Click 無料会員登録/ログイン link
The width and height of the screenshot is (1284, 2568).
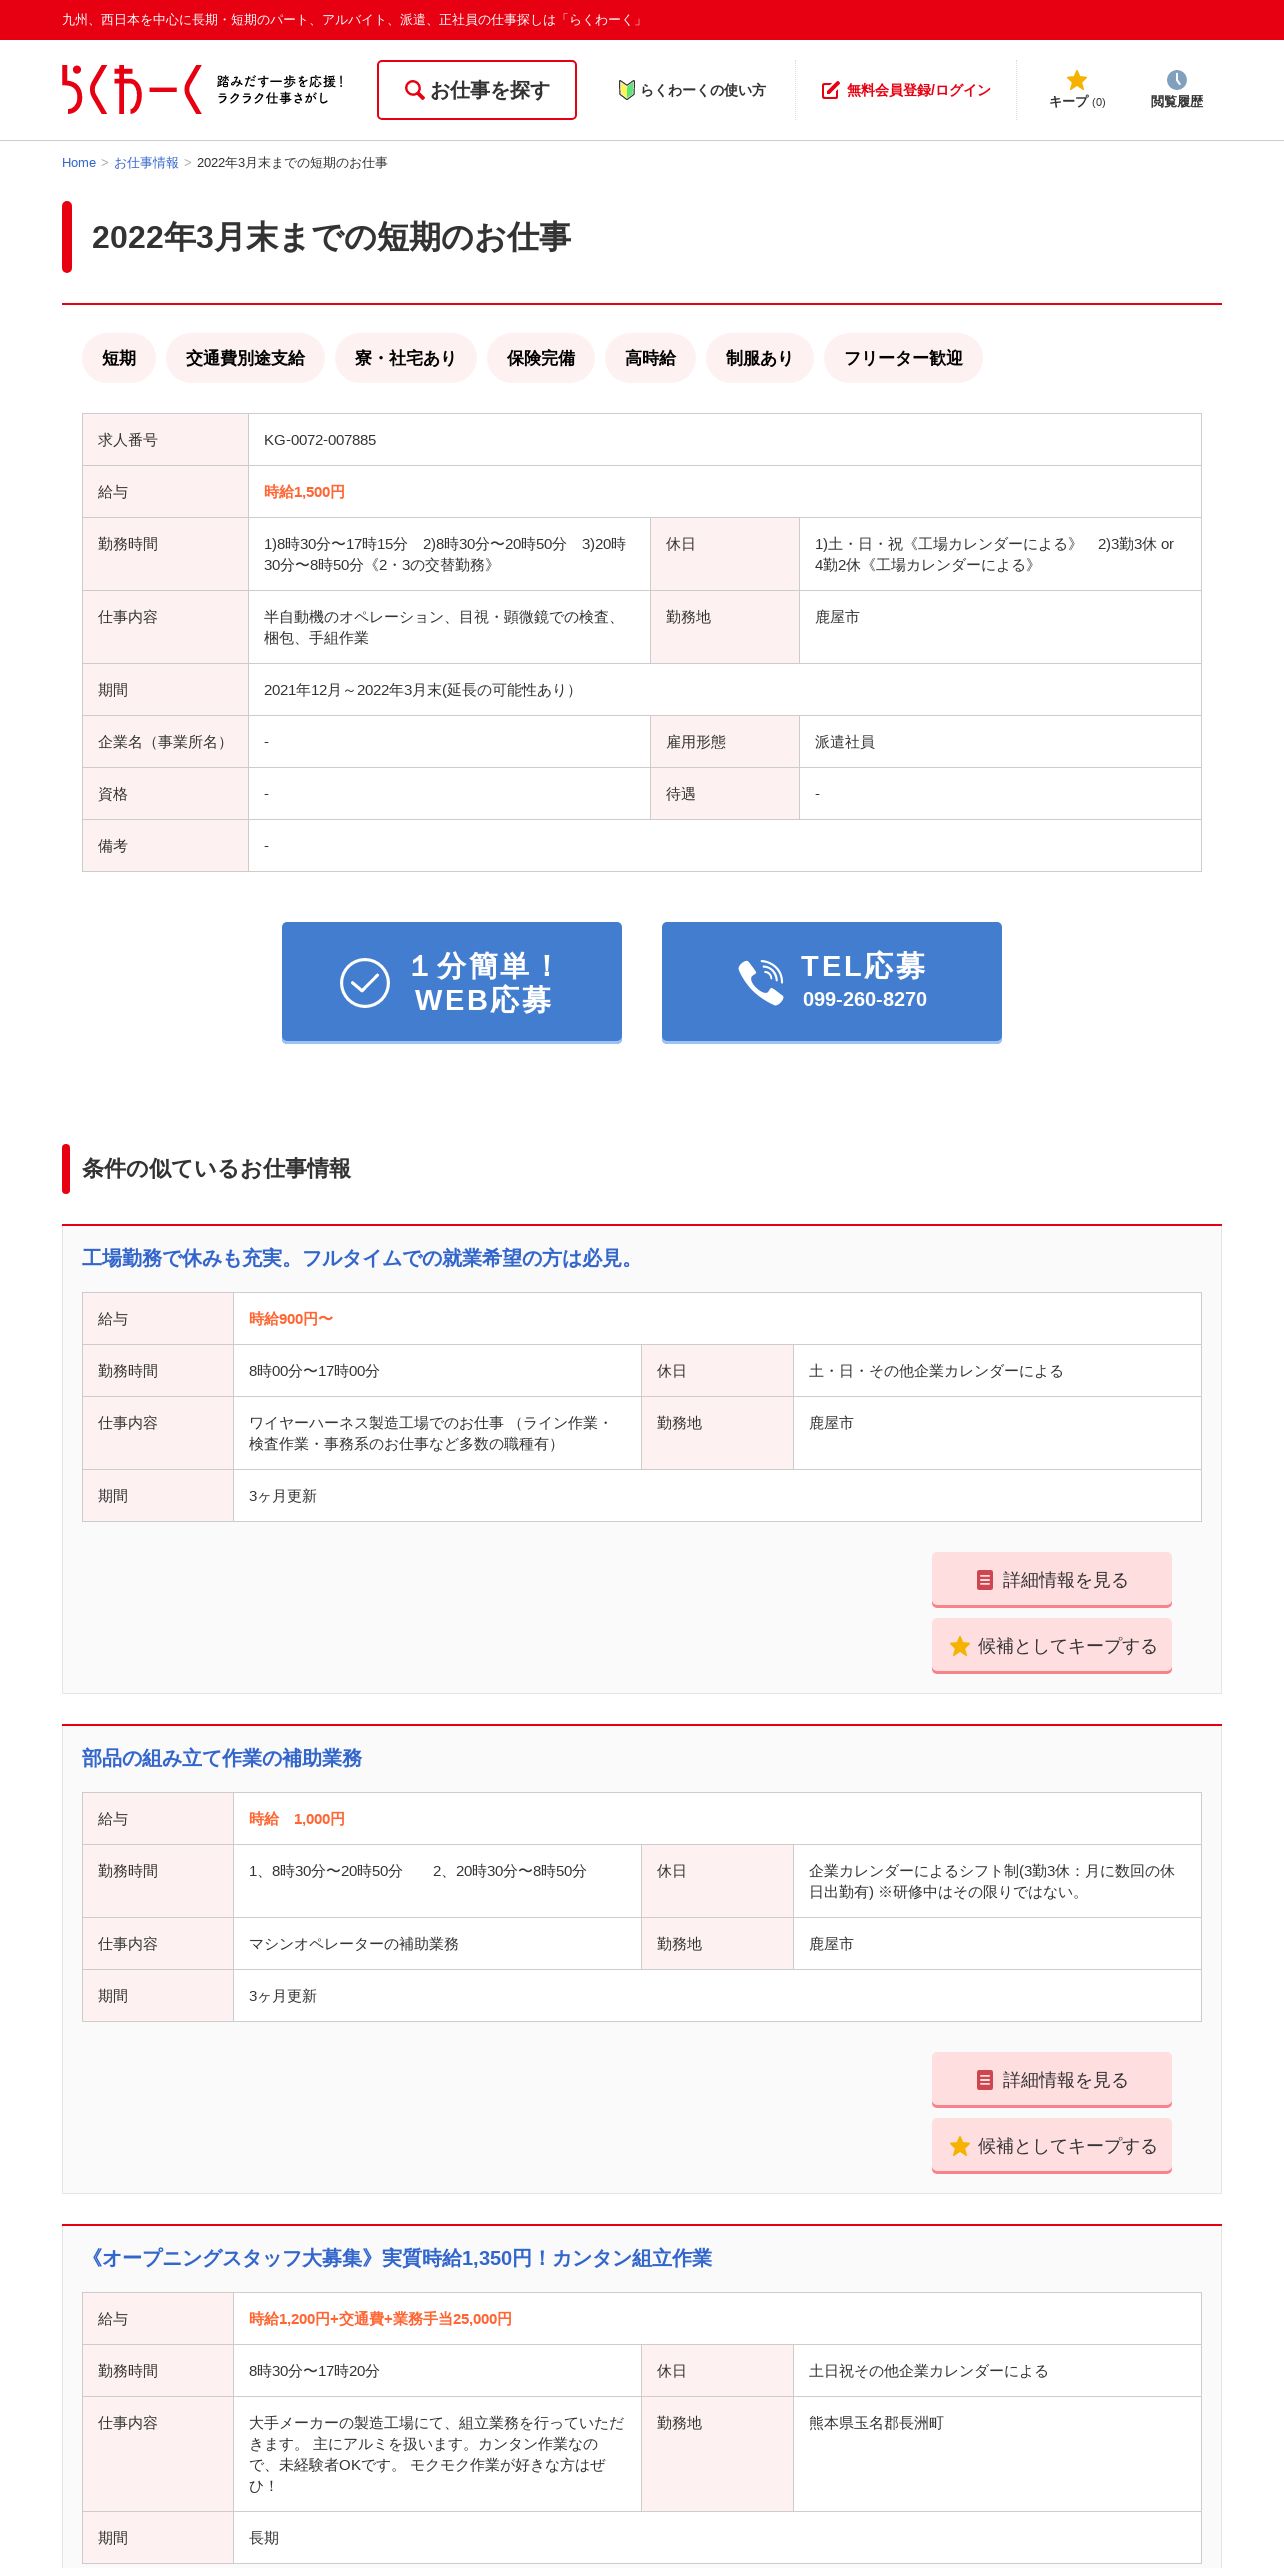coord(906,90)
